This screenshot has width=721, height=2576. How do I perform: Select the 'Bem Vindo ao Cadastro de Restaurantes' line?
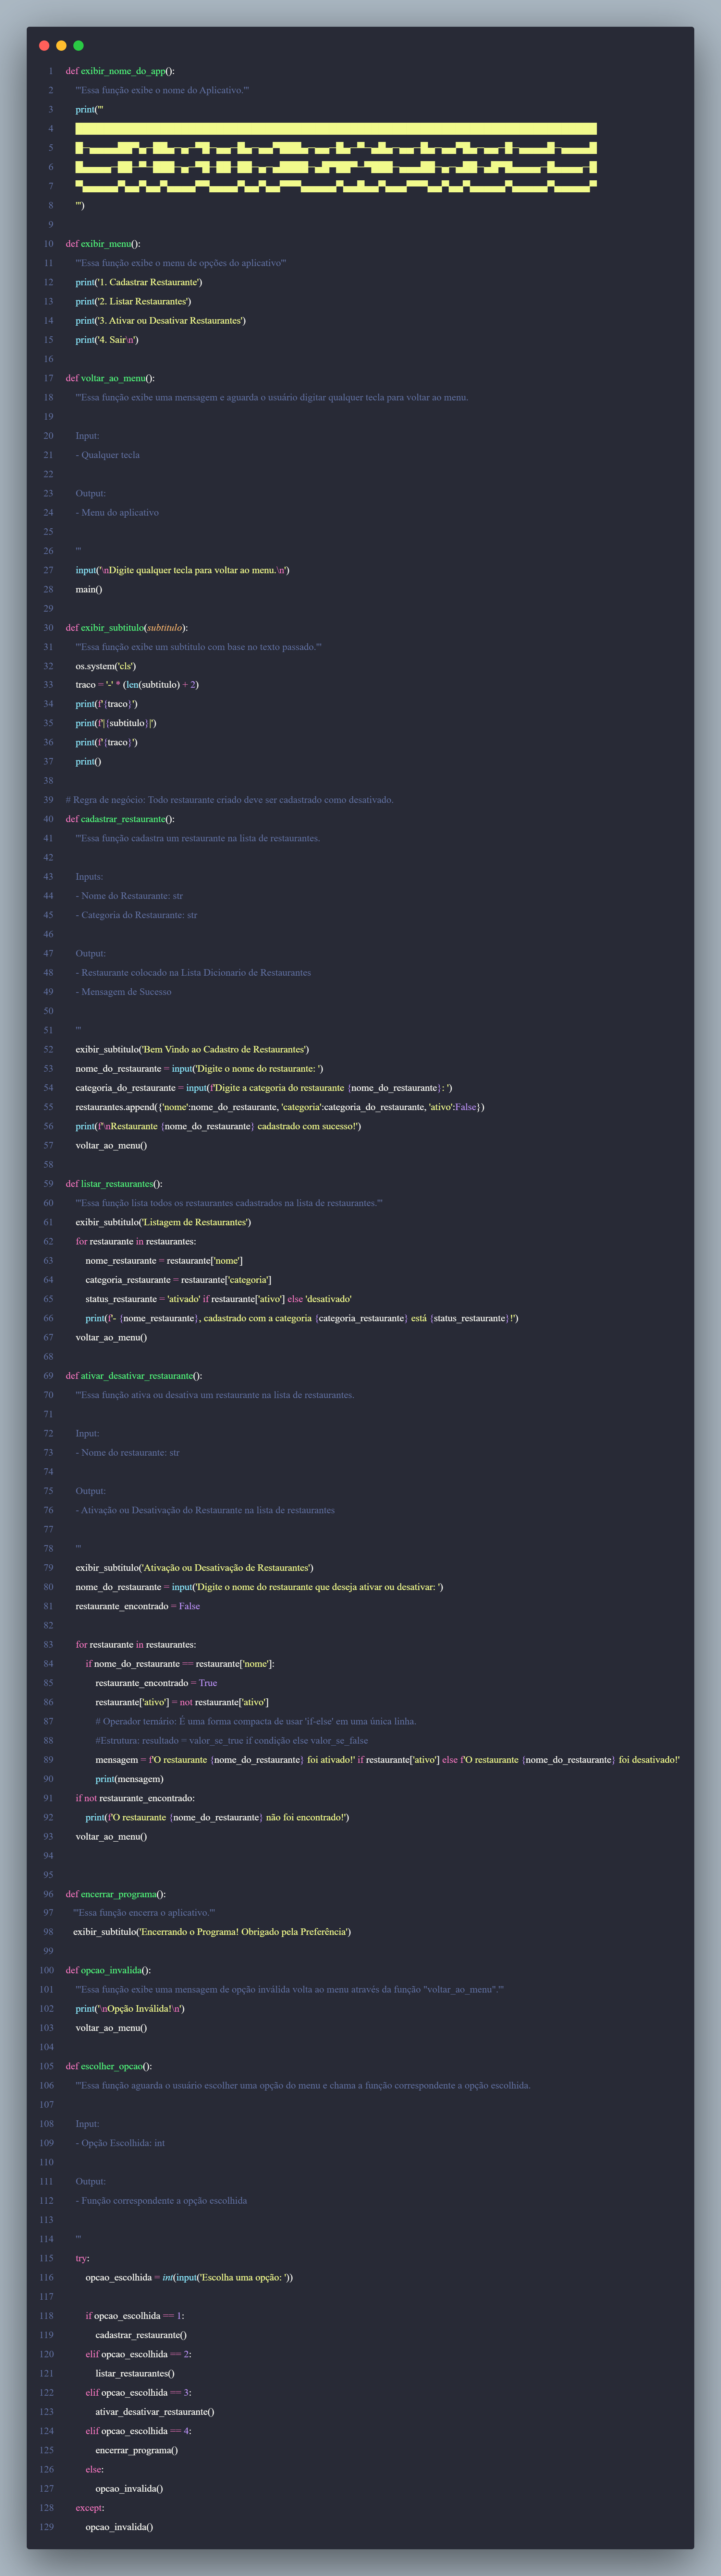(192, 1050)
